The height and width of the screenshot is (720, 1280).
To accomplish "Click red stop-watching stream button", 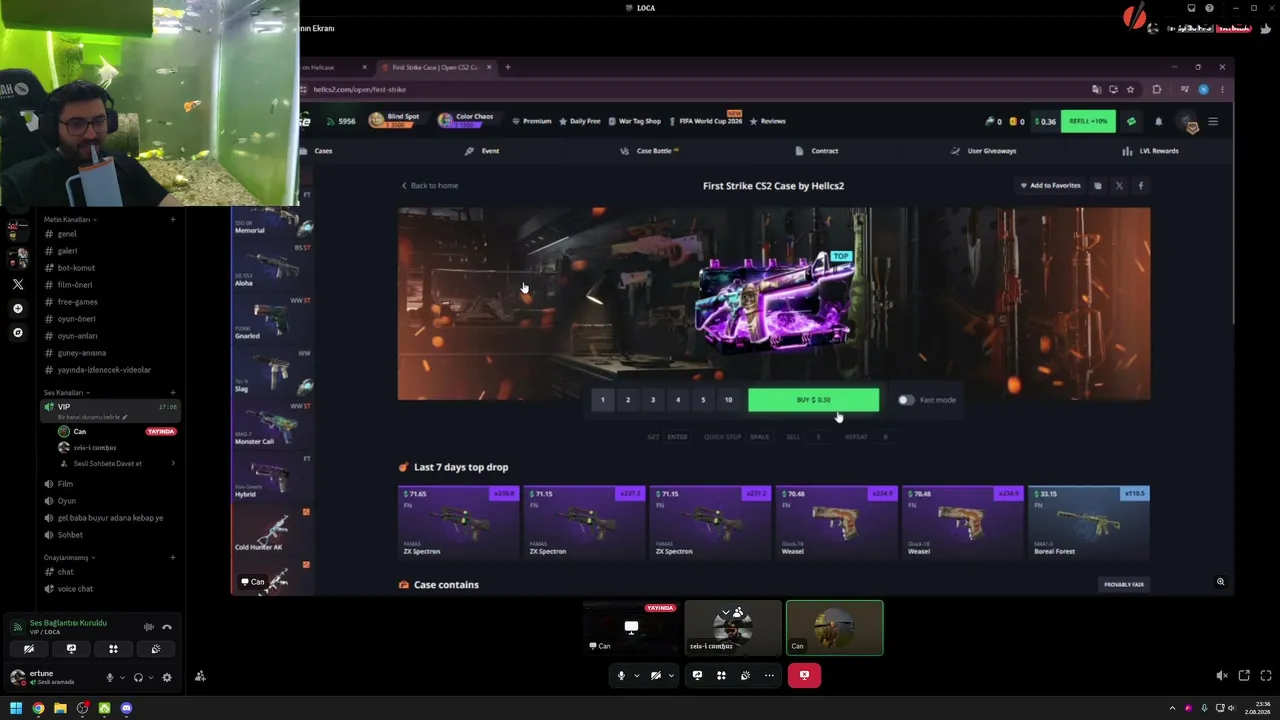I will (x=804, y=675).
